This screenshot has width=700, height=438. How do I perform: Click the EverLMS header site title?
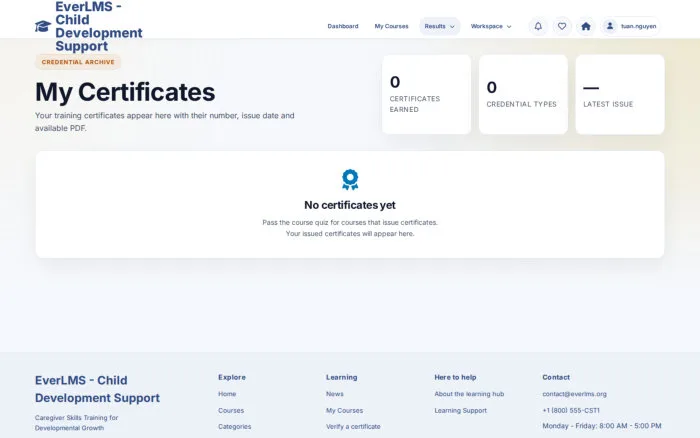99,26
